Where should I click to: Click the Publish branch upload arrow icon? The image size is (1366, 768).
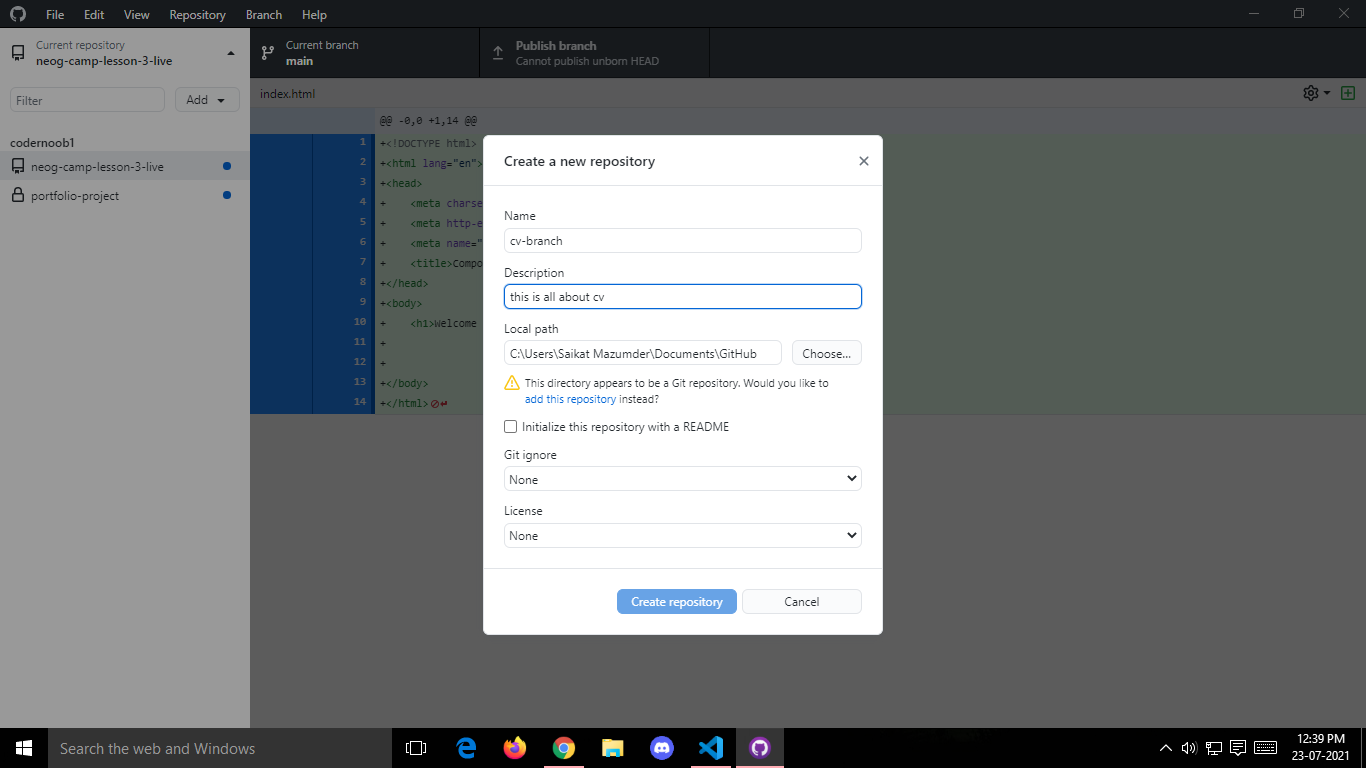click(x=498, y=53)
